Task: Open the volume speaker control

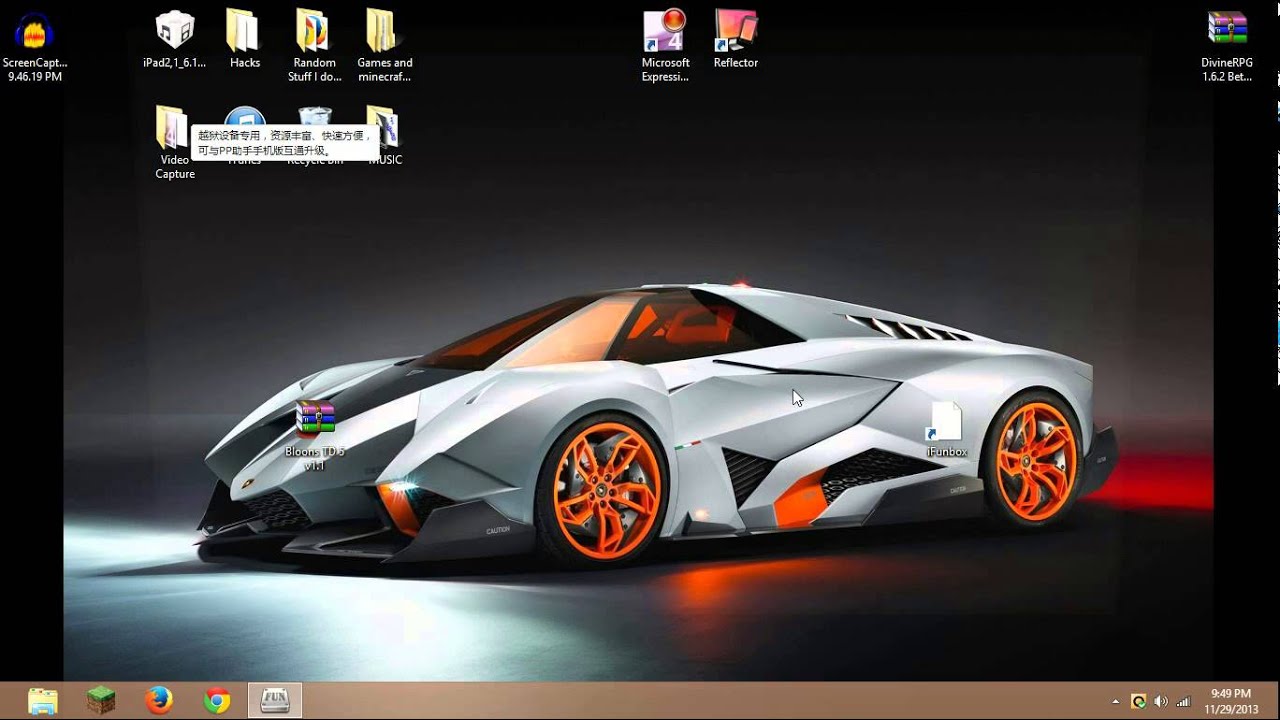Action: pyautogui.click(x=1161, y=702)
